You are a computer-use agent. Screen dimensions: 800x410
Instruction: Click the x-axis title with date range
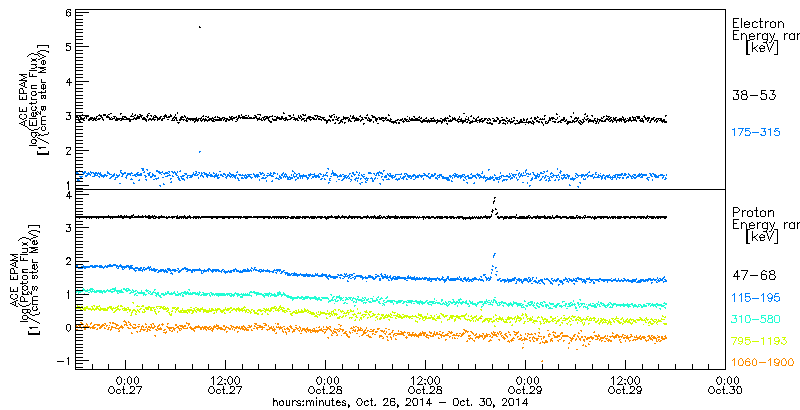[x=399, y=403]
